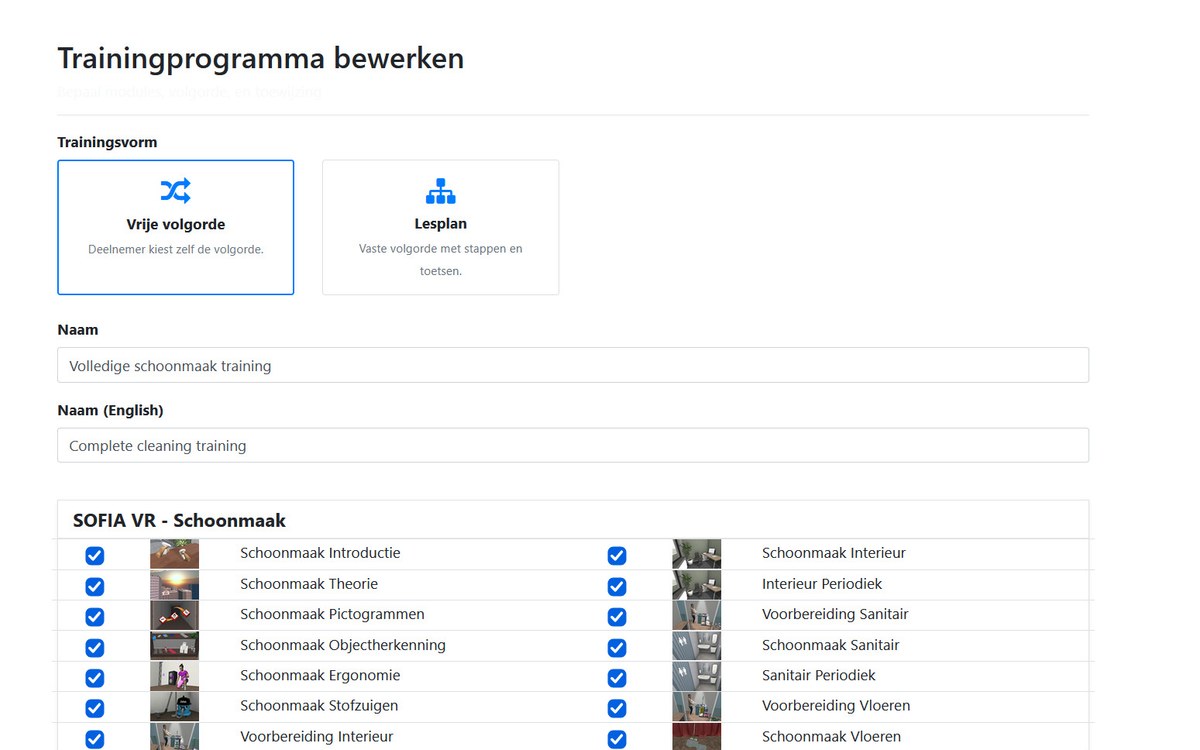Deselect Sanitair Periodiek checkbox
The height and width of the screenshot is (750, 1200).
click(617, 677)
